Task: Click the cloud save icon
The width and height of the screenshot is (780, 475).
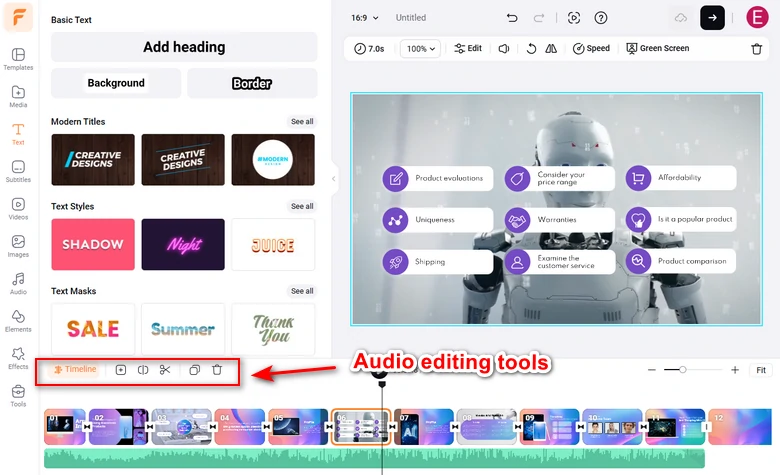Action: pos(681,18)
